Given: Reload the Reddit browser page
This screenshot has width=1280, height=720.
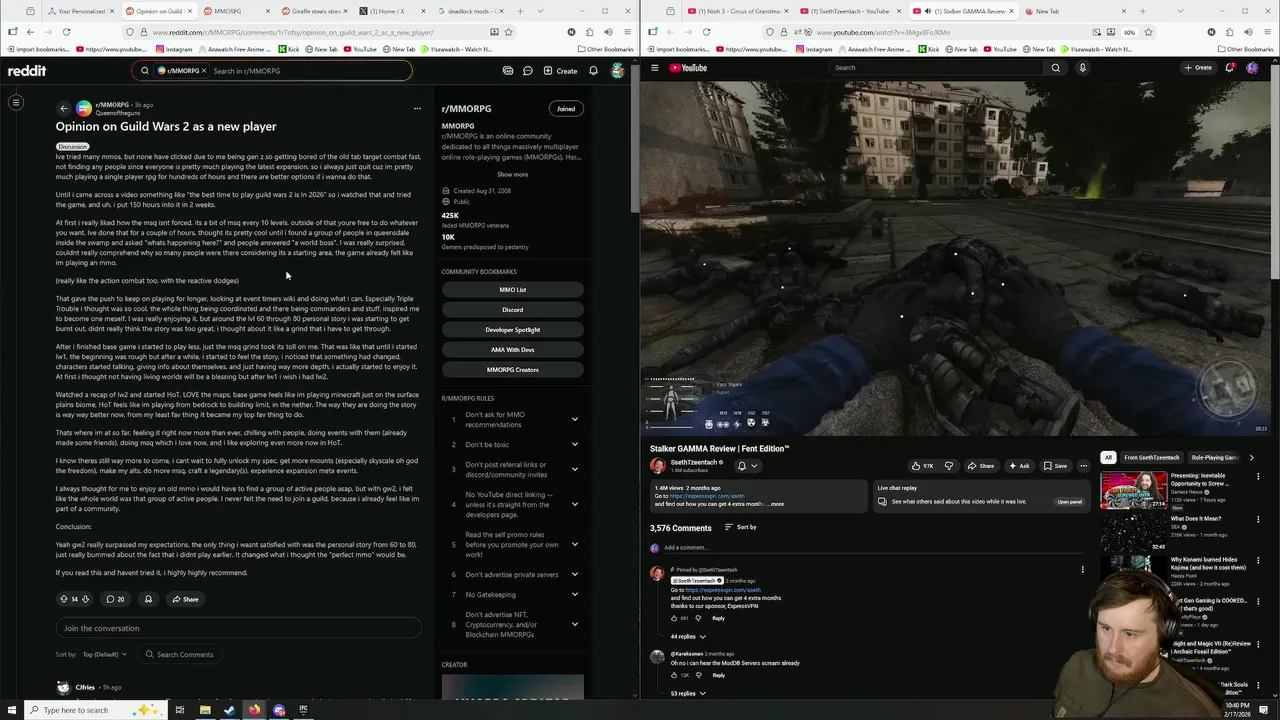Looking at the screenshot, I should point(66,32).
